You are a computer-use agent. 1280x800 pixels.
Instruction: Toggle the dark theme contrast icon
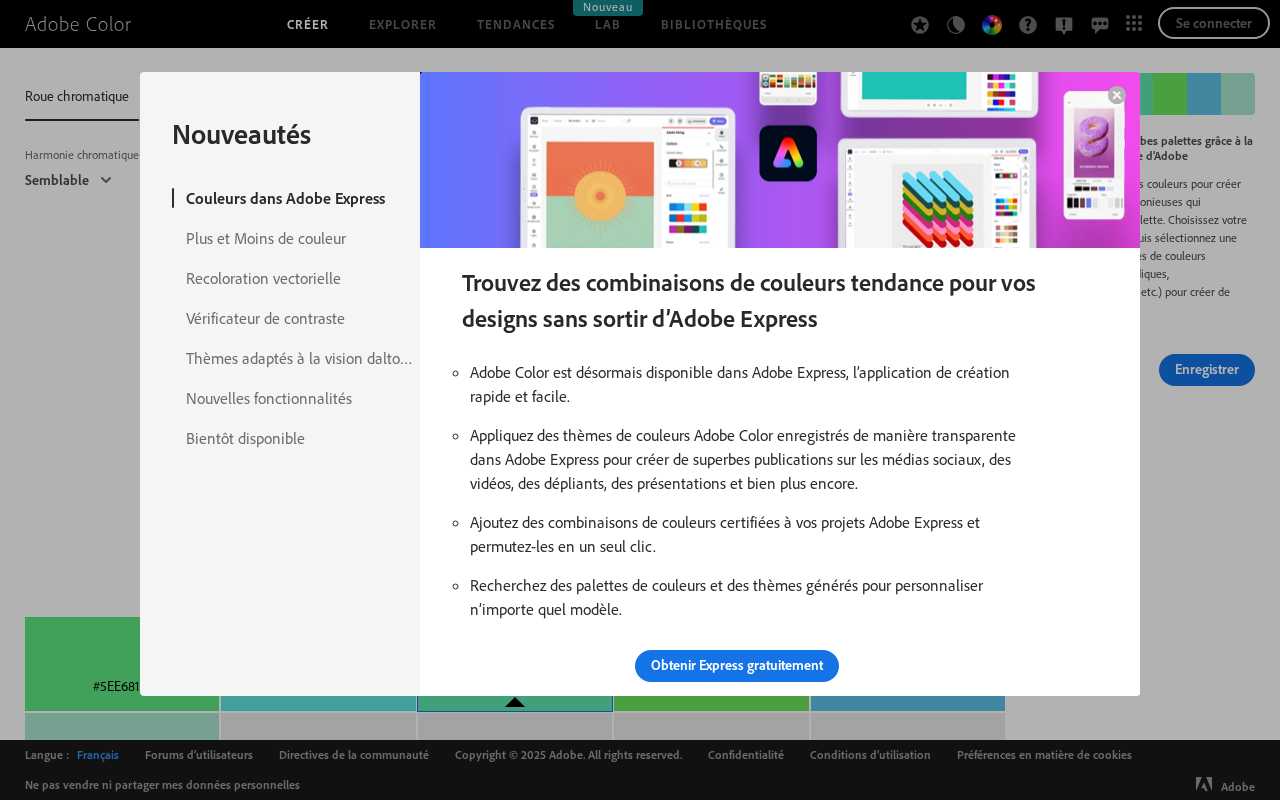click(956, 24)
